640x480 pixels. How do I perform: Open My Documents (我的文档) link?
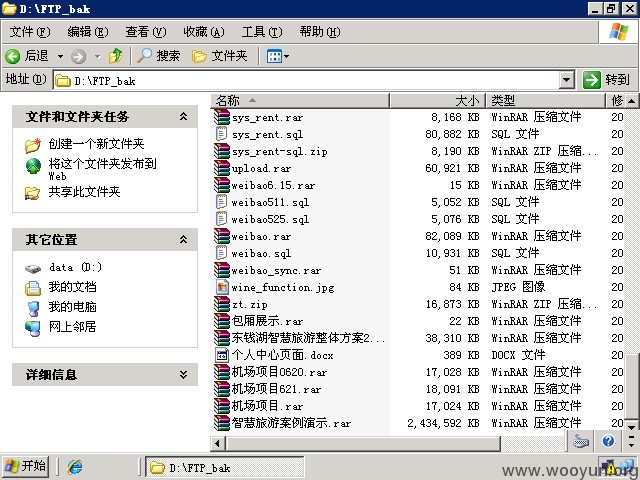point(72,287)
